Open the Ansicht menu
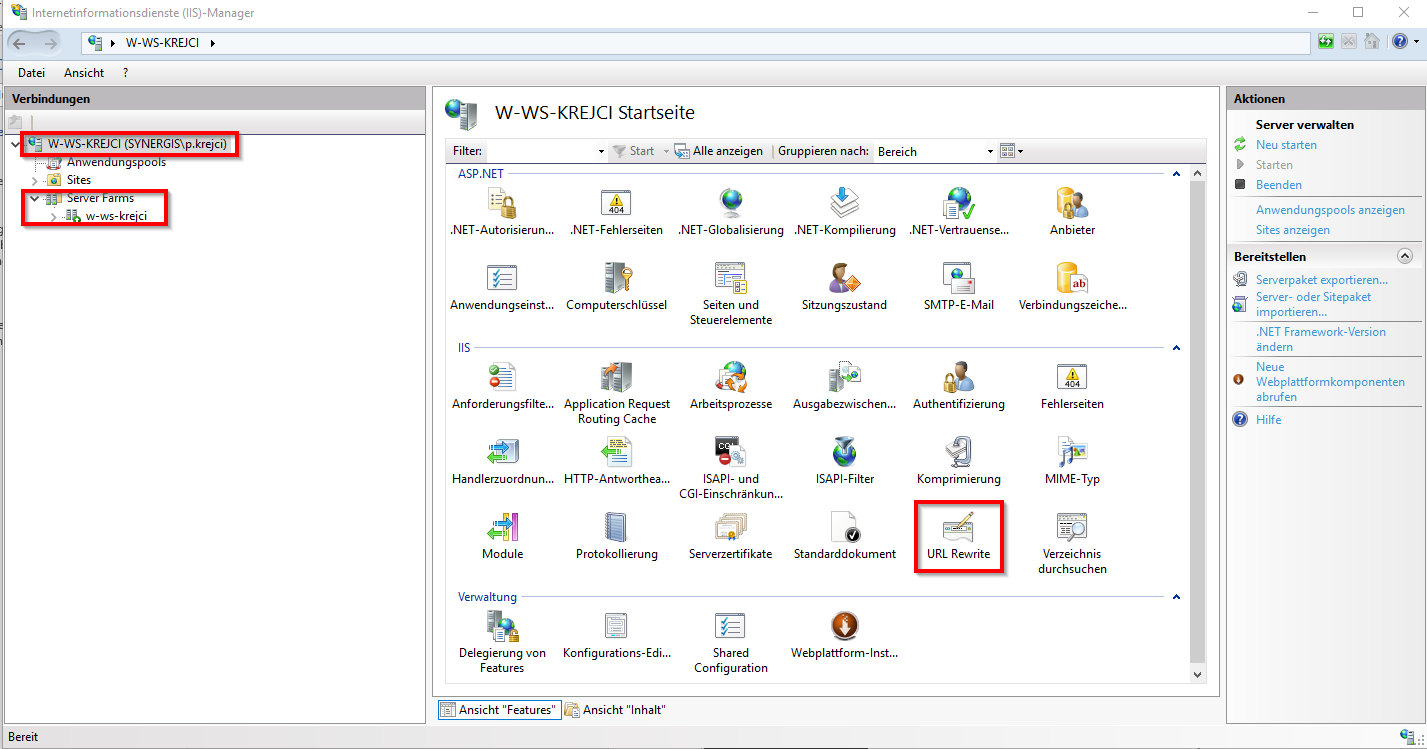1427x749 pixels. [83, 72]
